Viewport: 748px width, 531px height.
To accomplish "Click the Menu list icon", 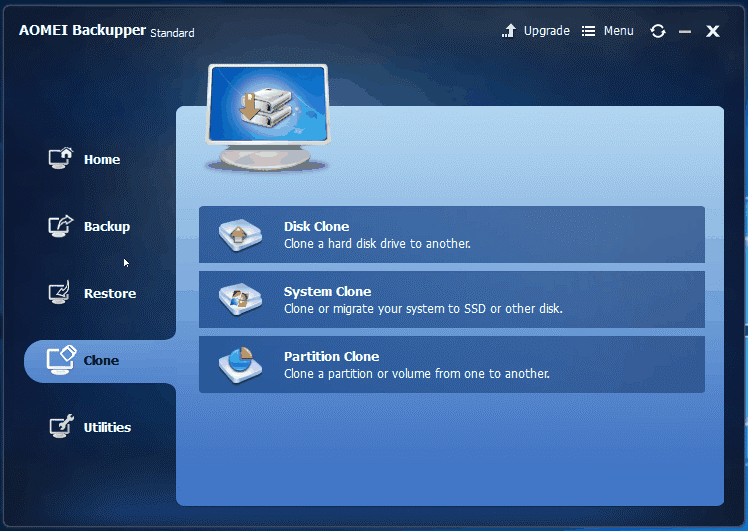I will (x=588, y=31).
